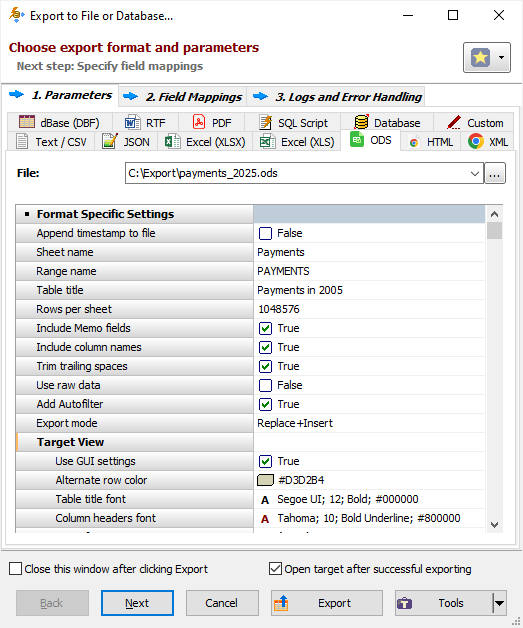Click the browse (...) file button
Viewport: 523px width, 628px height.
(x=495, y=173)
